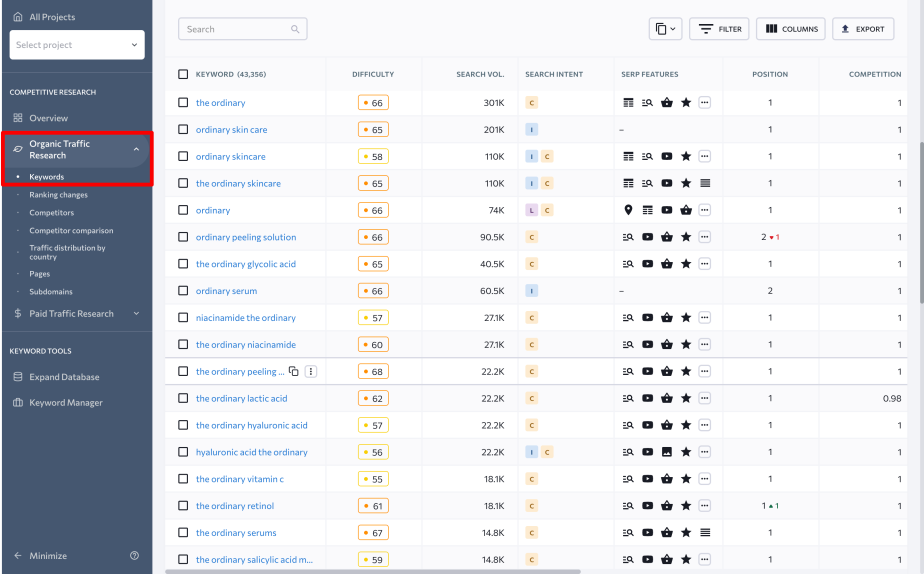Open the COLUMNS button

[791, 29]
